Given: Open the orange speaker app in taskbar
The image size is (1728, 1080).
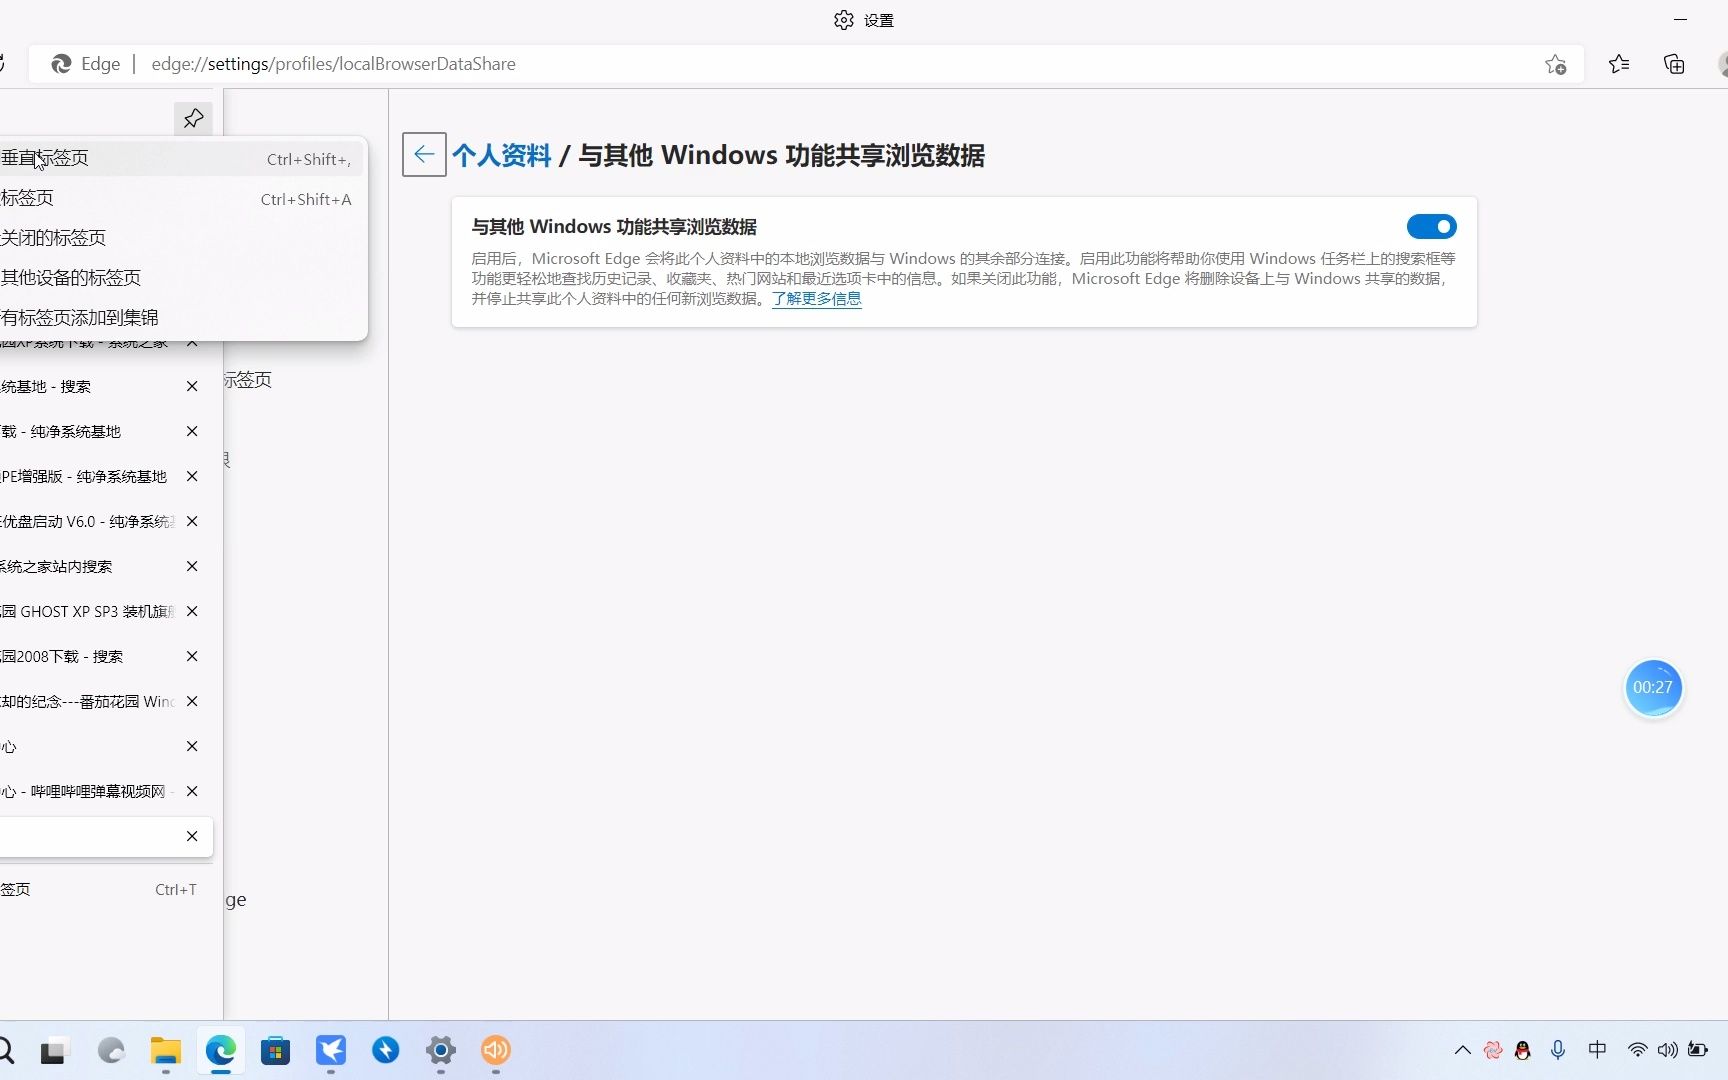Looking at the screenshot, I should point(495,1050).
